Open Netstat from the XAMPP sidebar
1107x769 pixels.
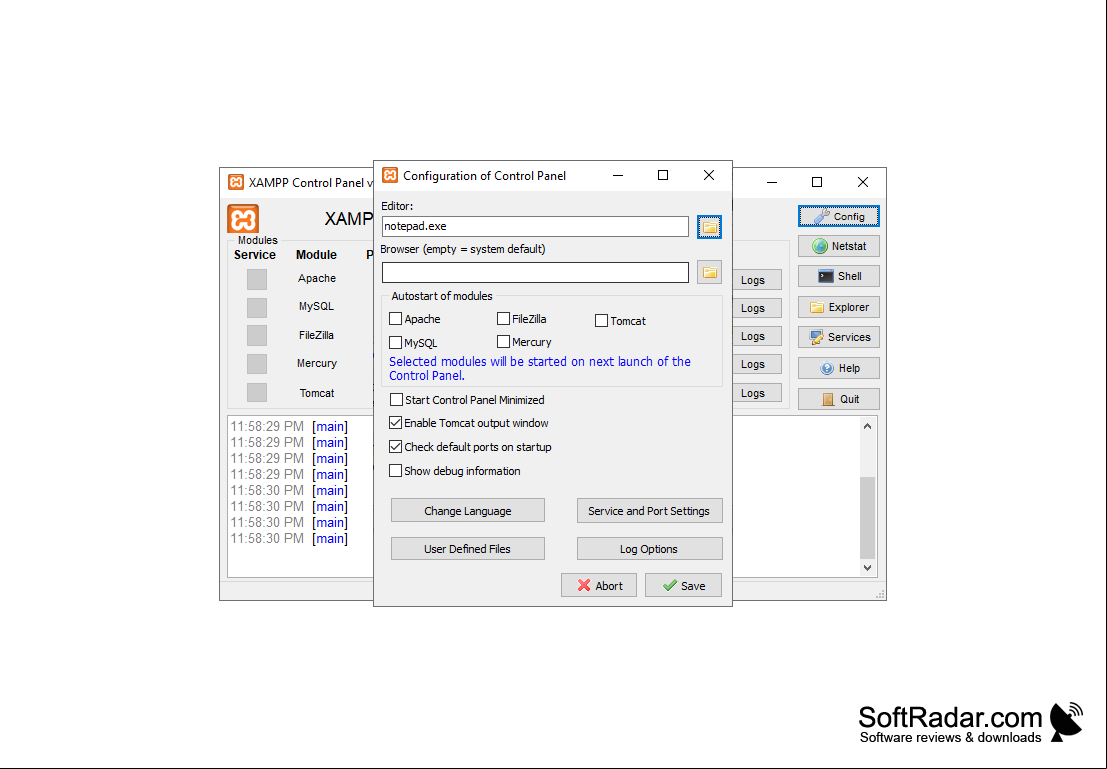click(x=839, y=246)
